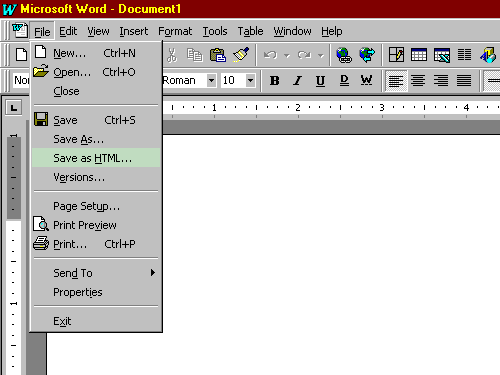Screen dimensions: 500x375
Task: Expand the Undo history dropdown arrow
Action: tap(287, 55)
